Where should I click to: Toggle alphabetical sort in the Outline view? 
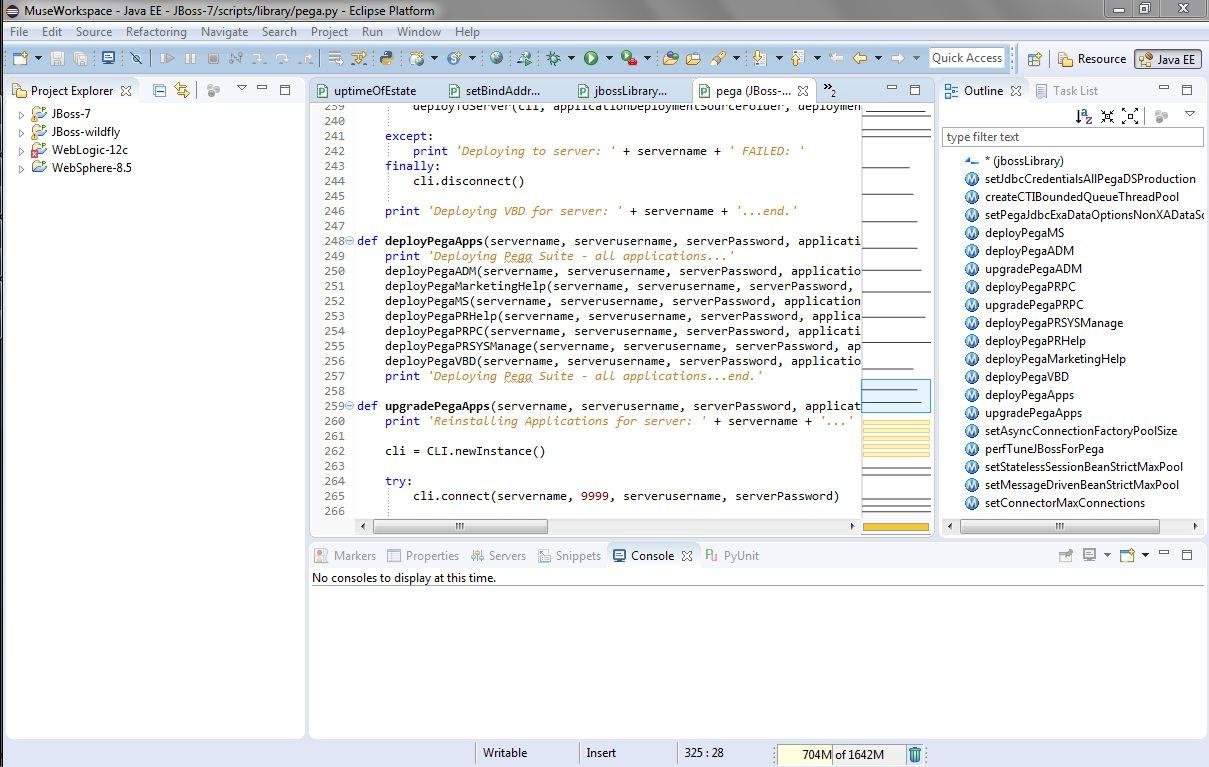point(1083,116)
